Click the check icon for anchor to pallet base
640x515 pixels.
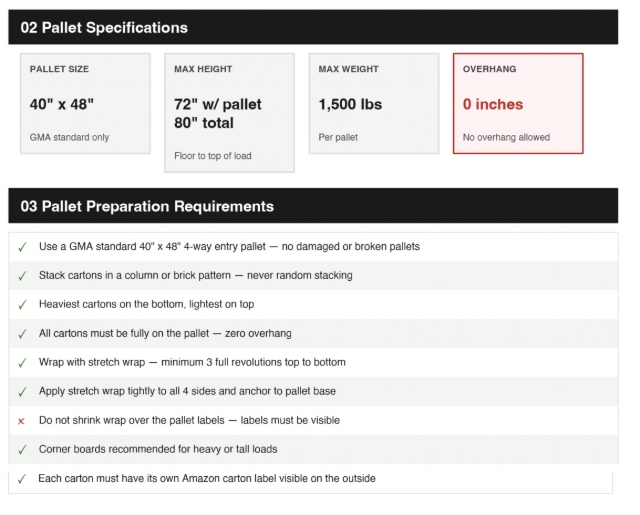[22, 392]
